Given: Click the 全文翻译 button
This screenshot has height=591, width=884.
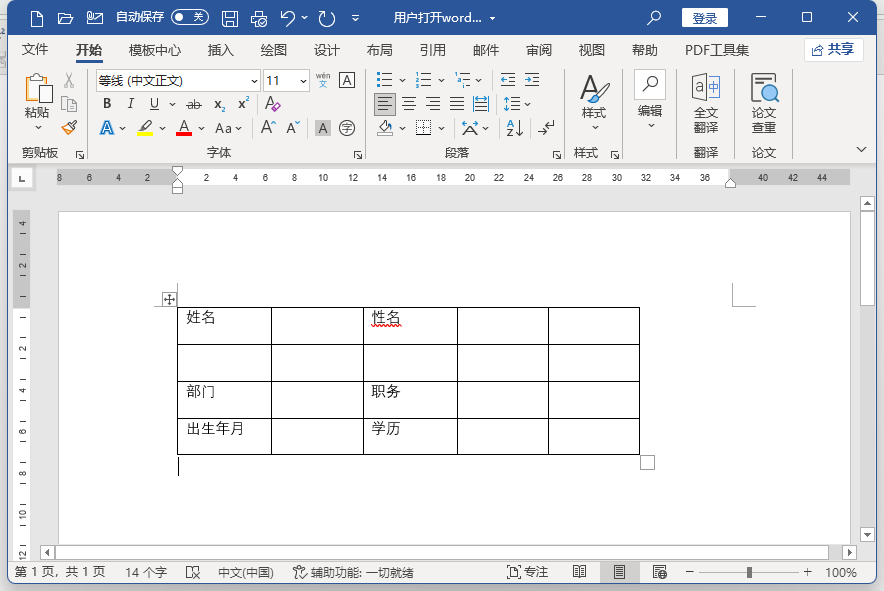Looking at the screenshot, I should click(x=706, y=103).
